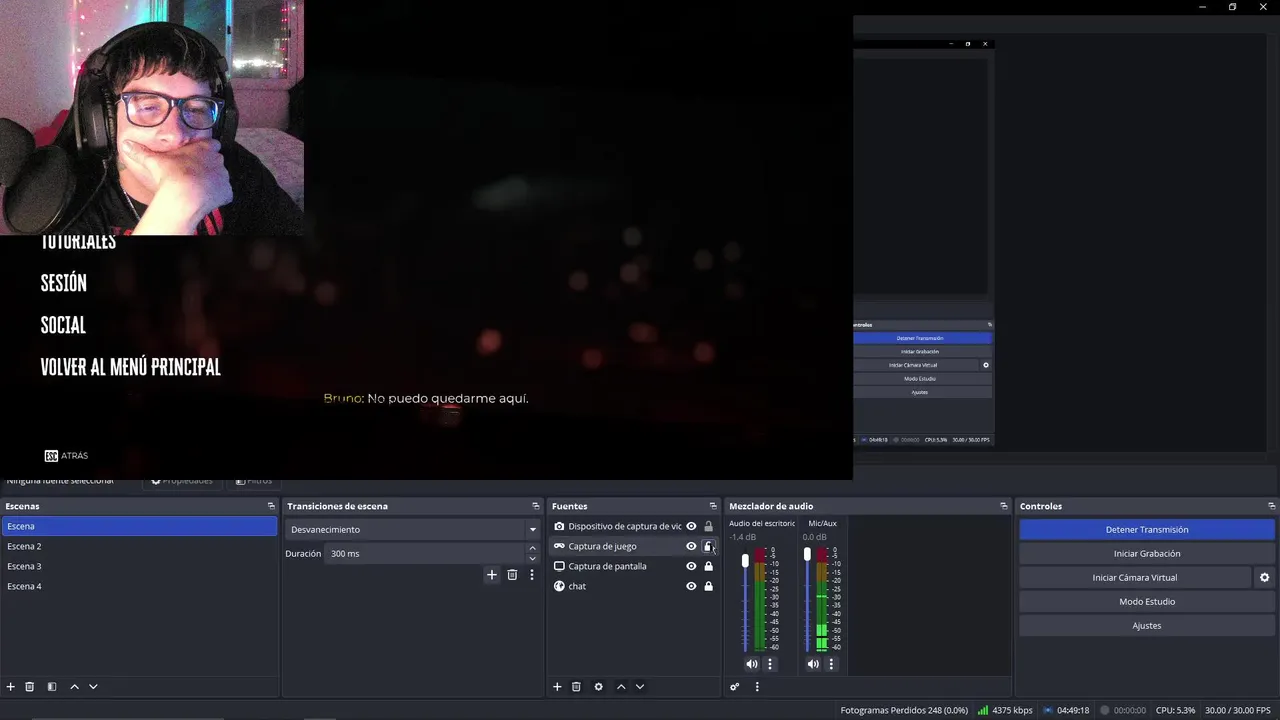
Task: Add a new transition with the plus icon
Action: (x=491, y=575)
